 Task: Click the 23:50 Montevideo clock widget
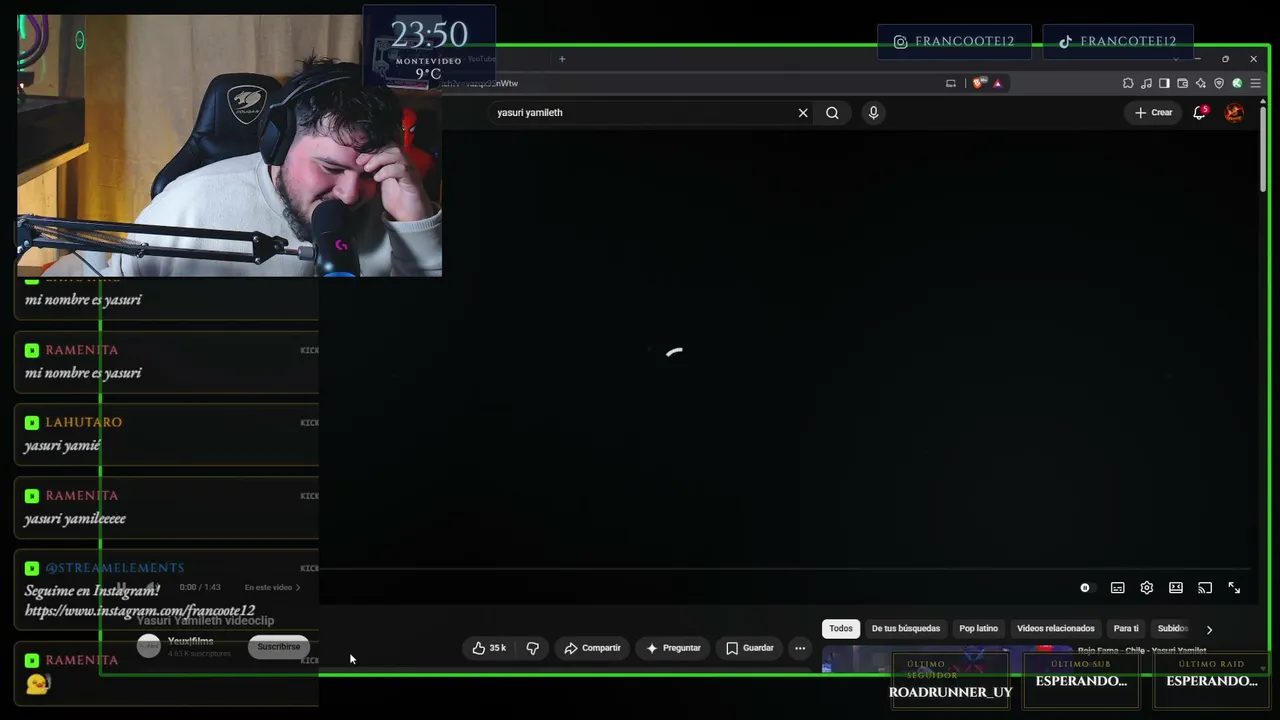[x=429, y=45]
